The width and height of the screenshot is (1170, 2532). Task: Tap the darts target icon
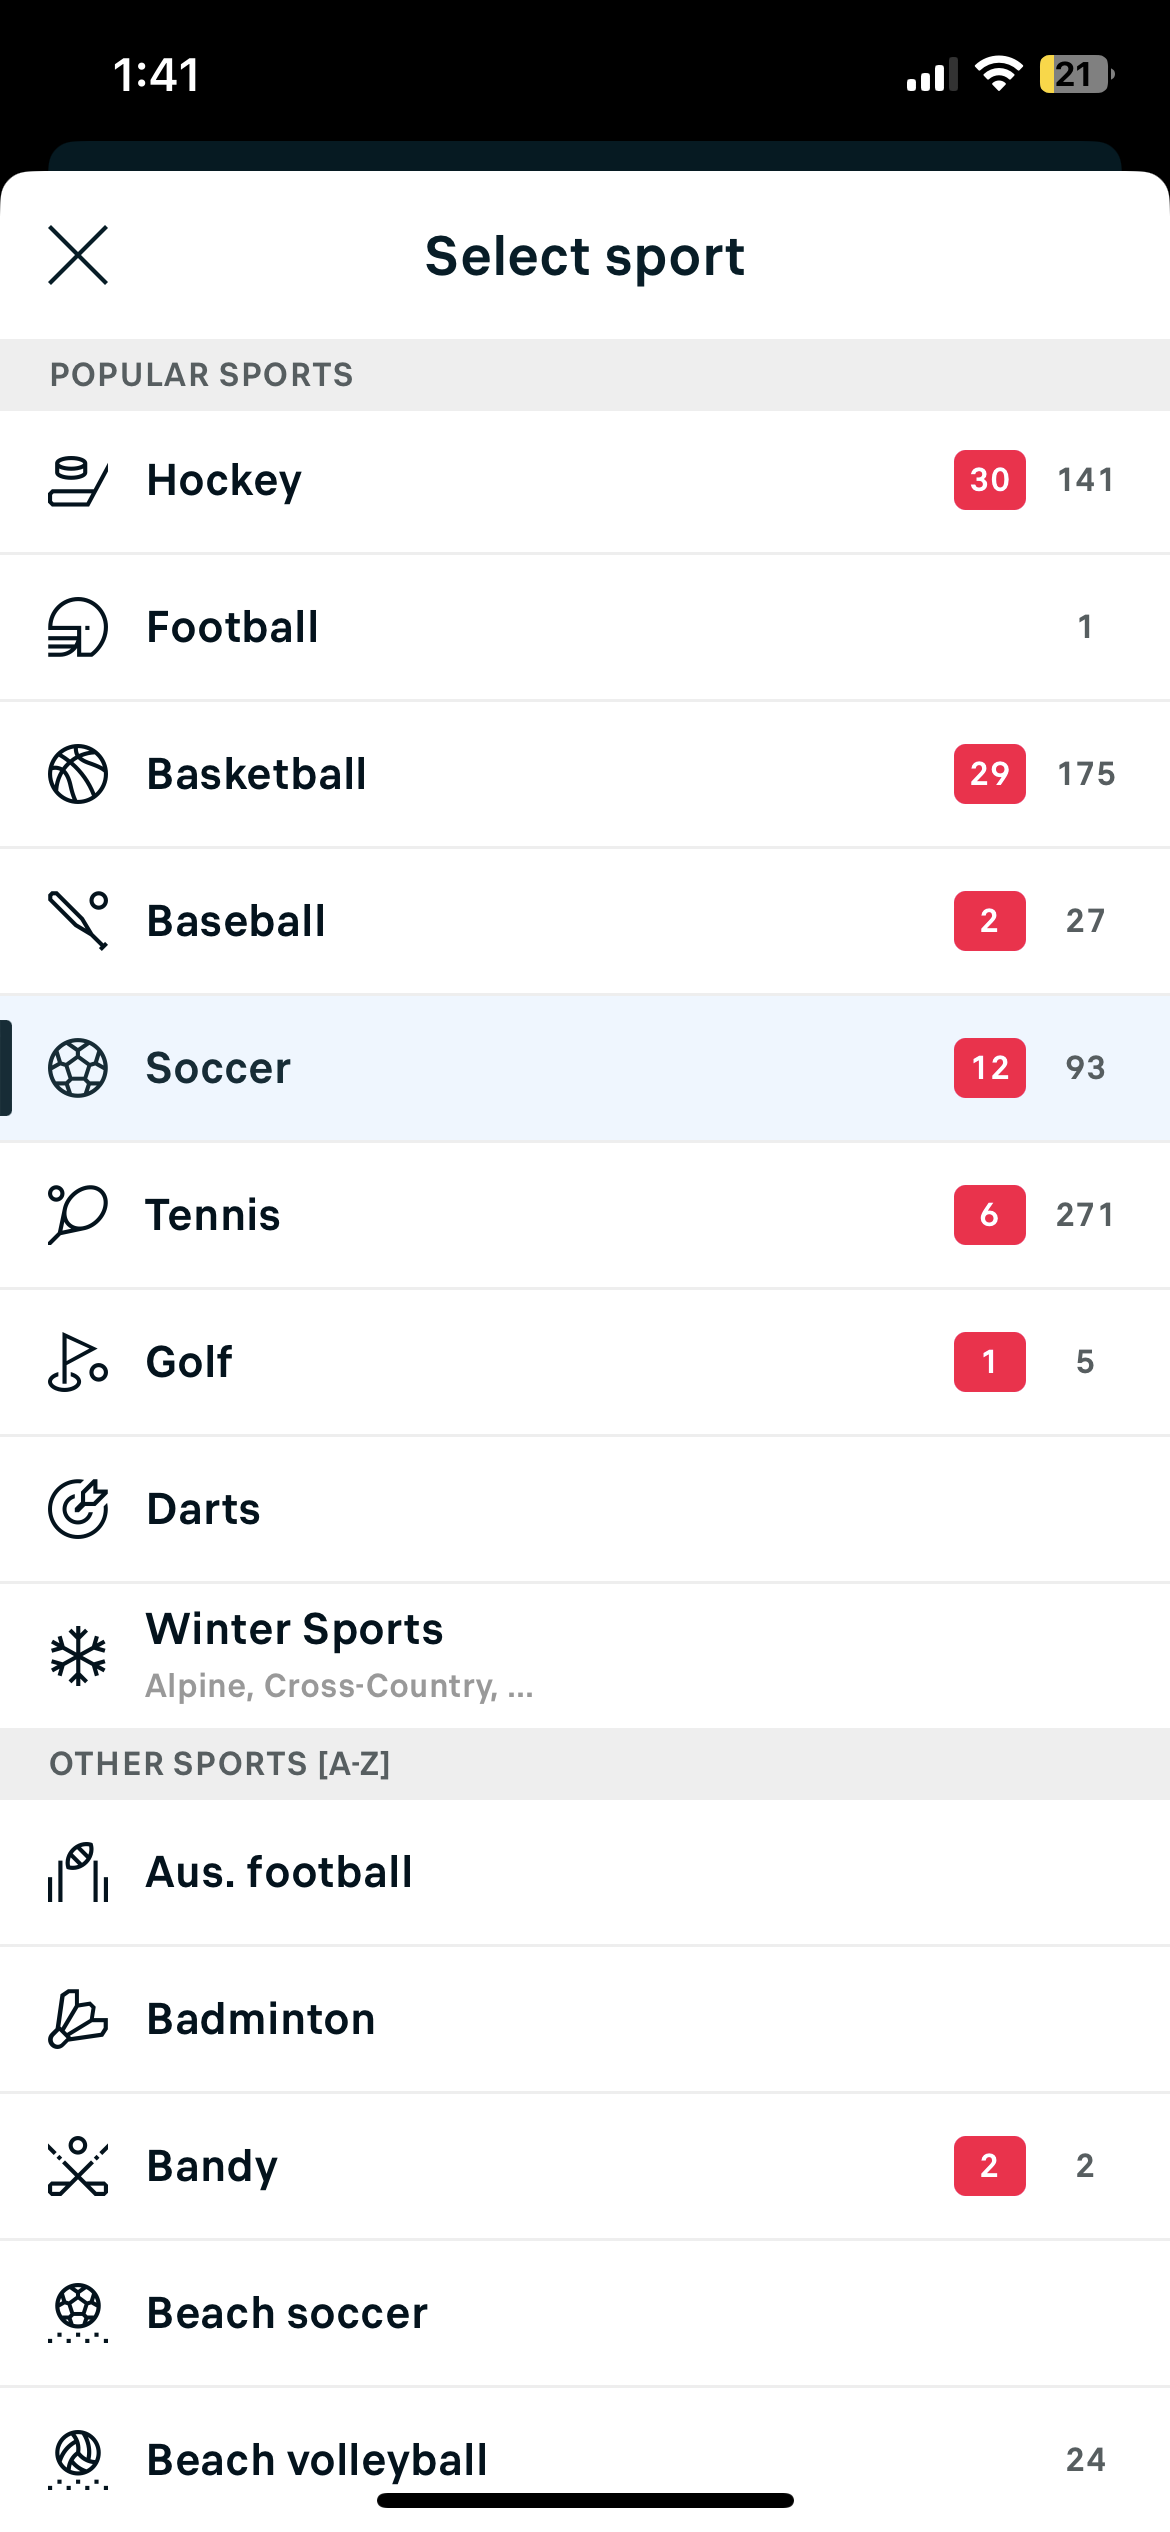coord(77,1509)
